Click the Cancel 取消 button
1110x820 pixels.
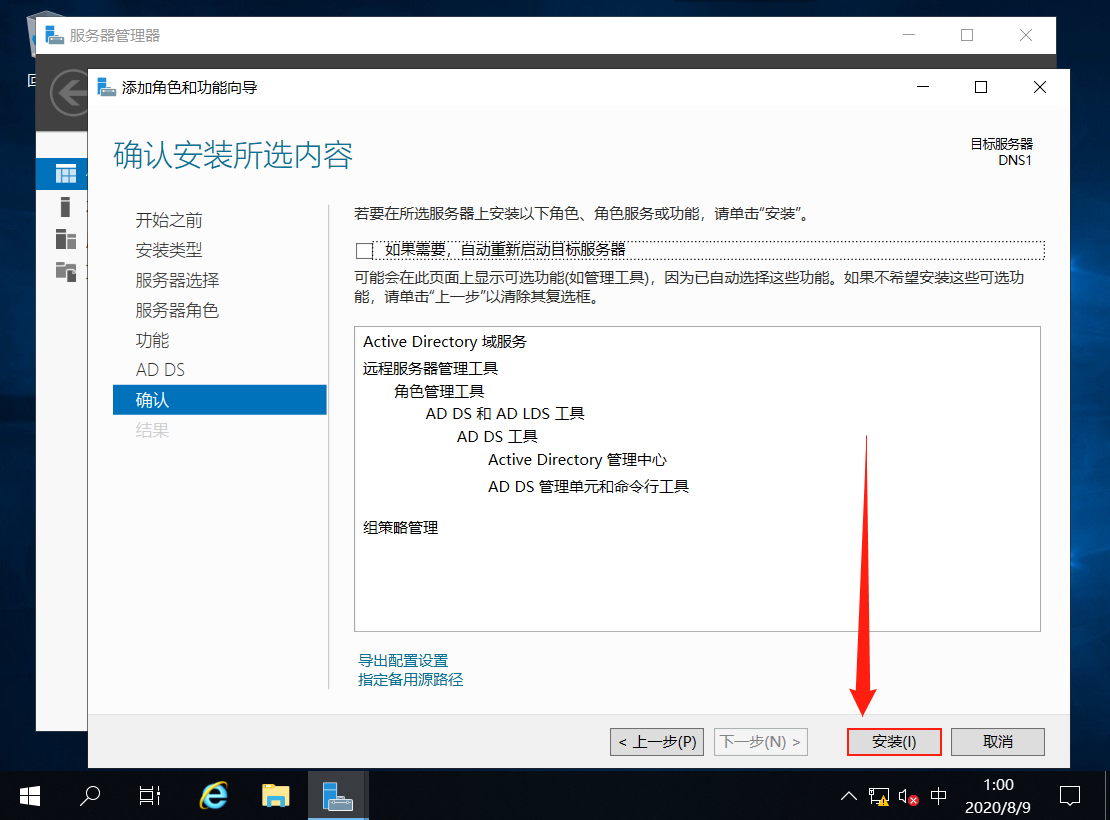coord(997,741)
